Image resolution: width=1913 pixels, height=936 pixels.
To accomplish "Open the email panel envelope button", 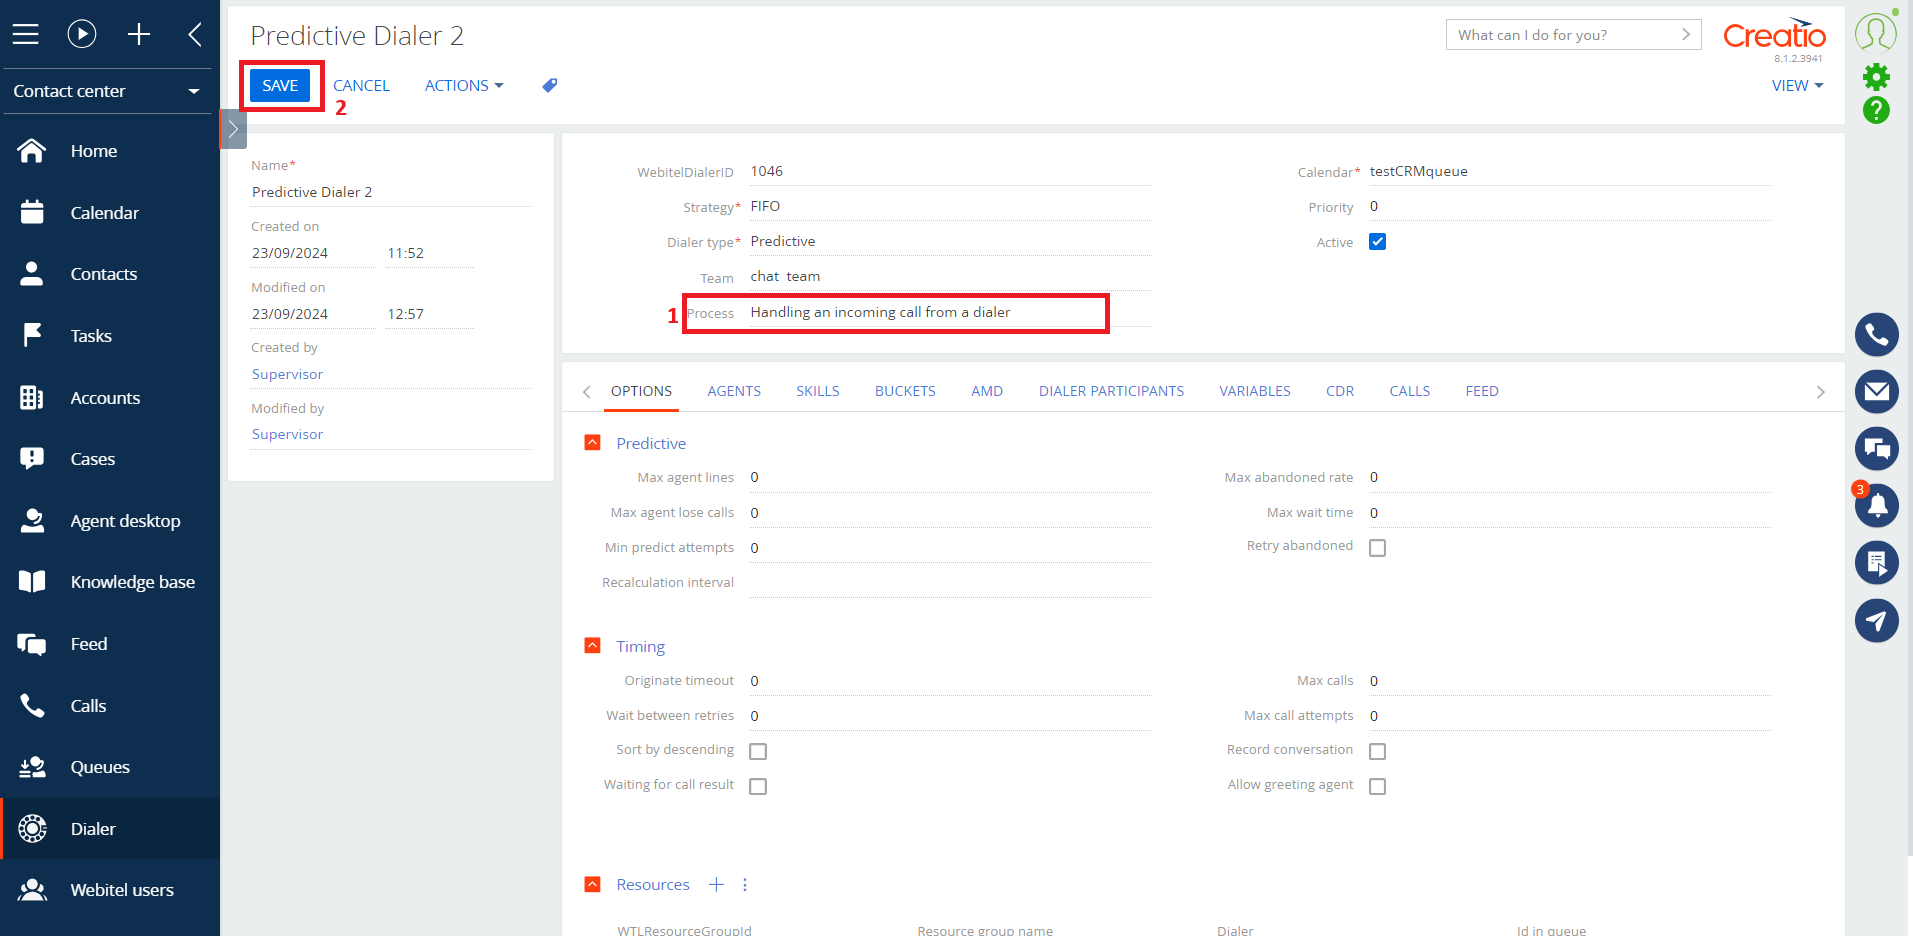I will [1877, 392].
